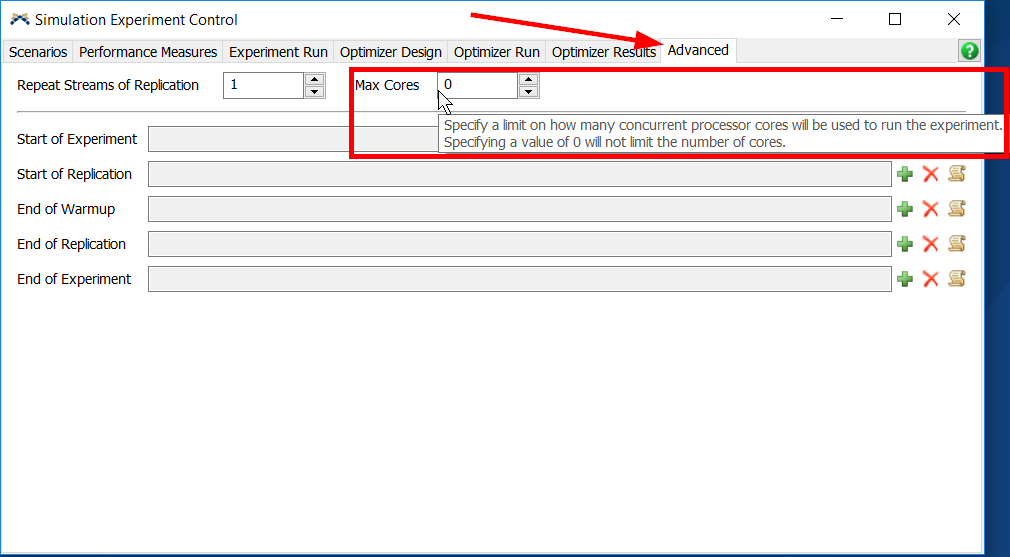Decrement the Max Cores spinner
Screen dimensions: 1010x557
pos(529,92)
